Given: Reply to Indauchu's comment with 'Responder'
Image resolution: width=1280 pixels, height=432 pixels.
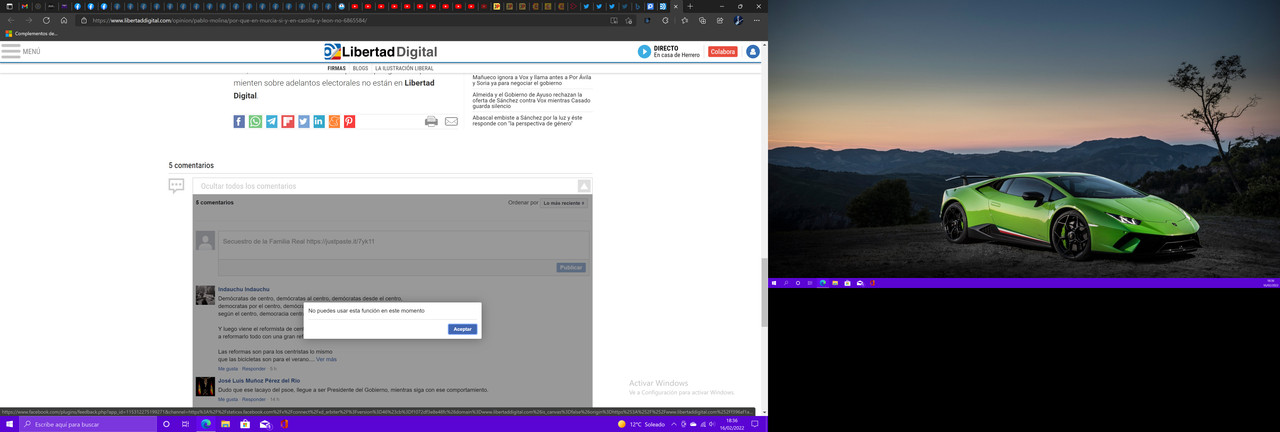Looking at the screenshot, I should pos(254,369).
